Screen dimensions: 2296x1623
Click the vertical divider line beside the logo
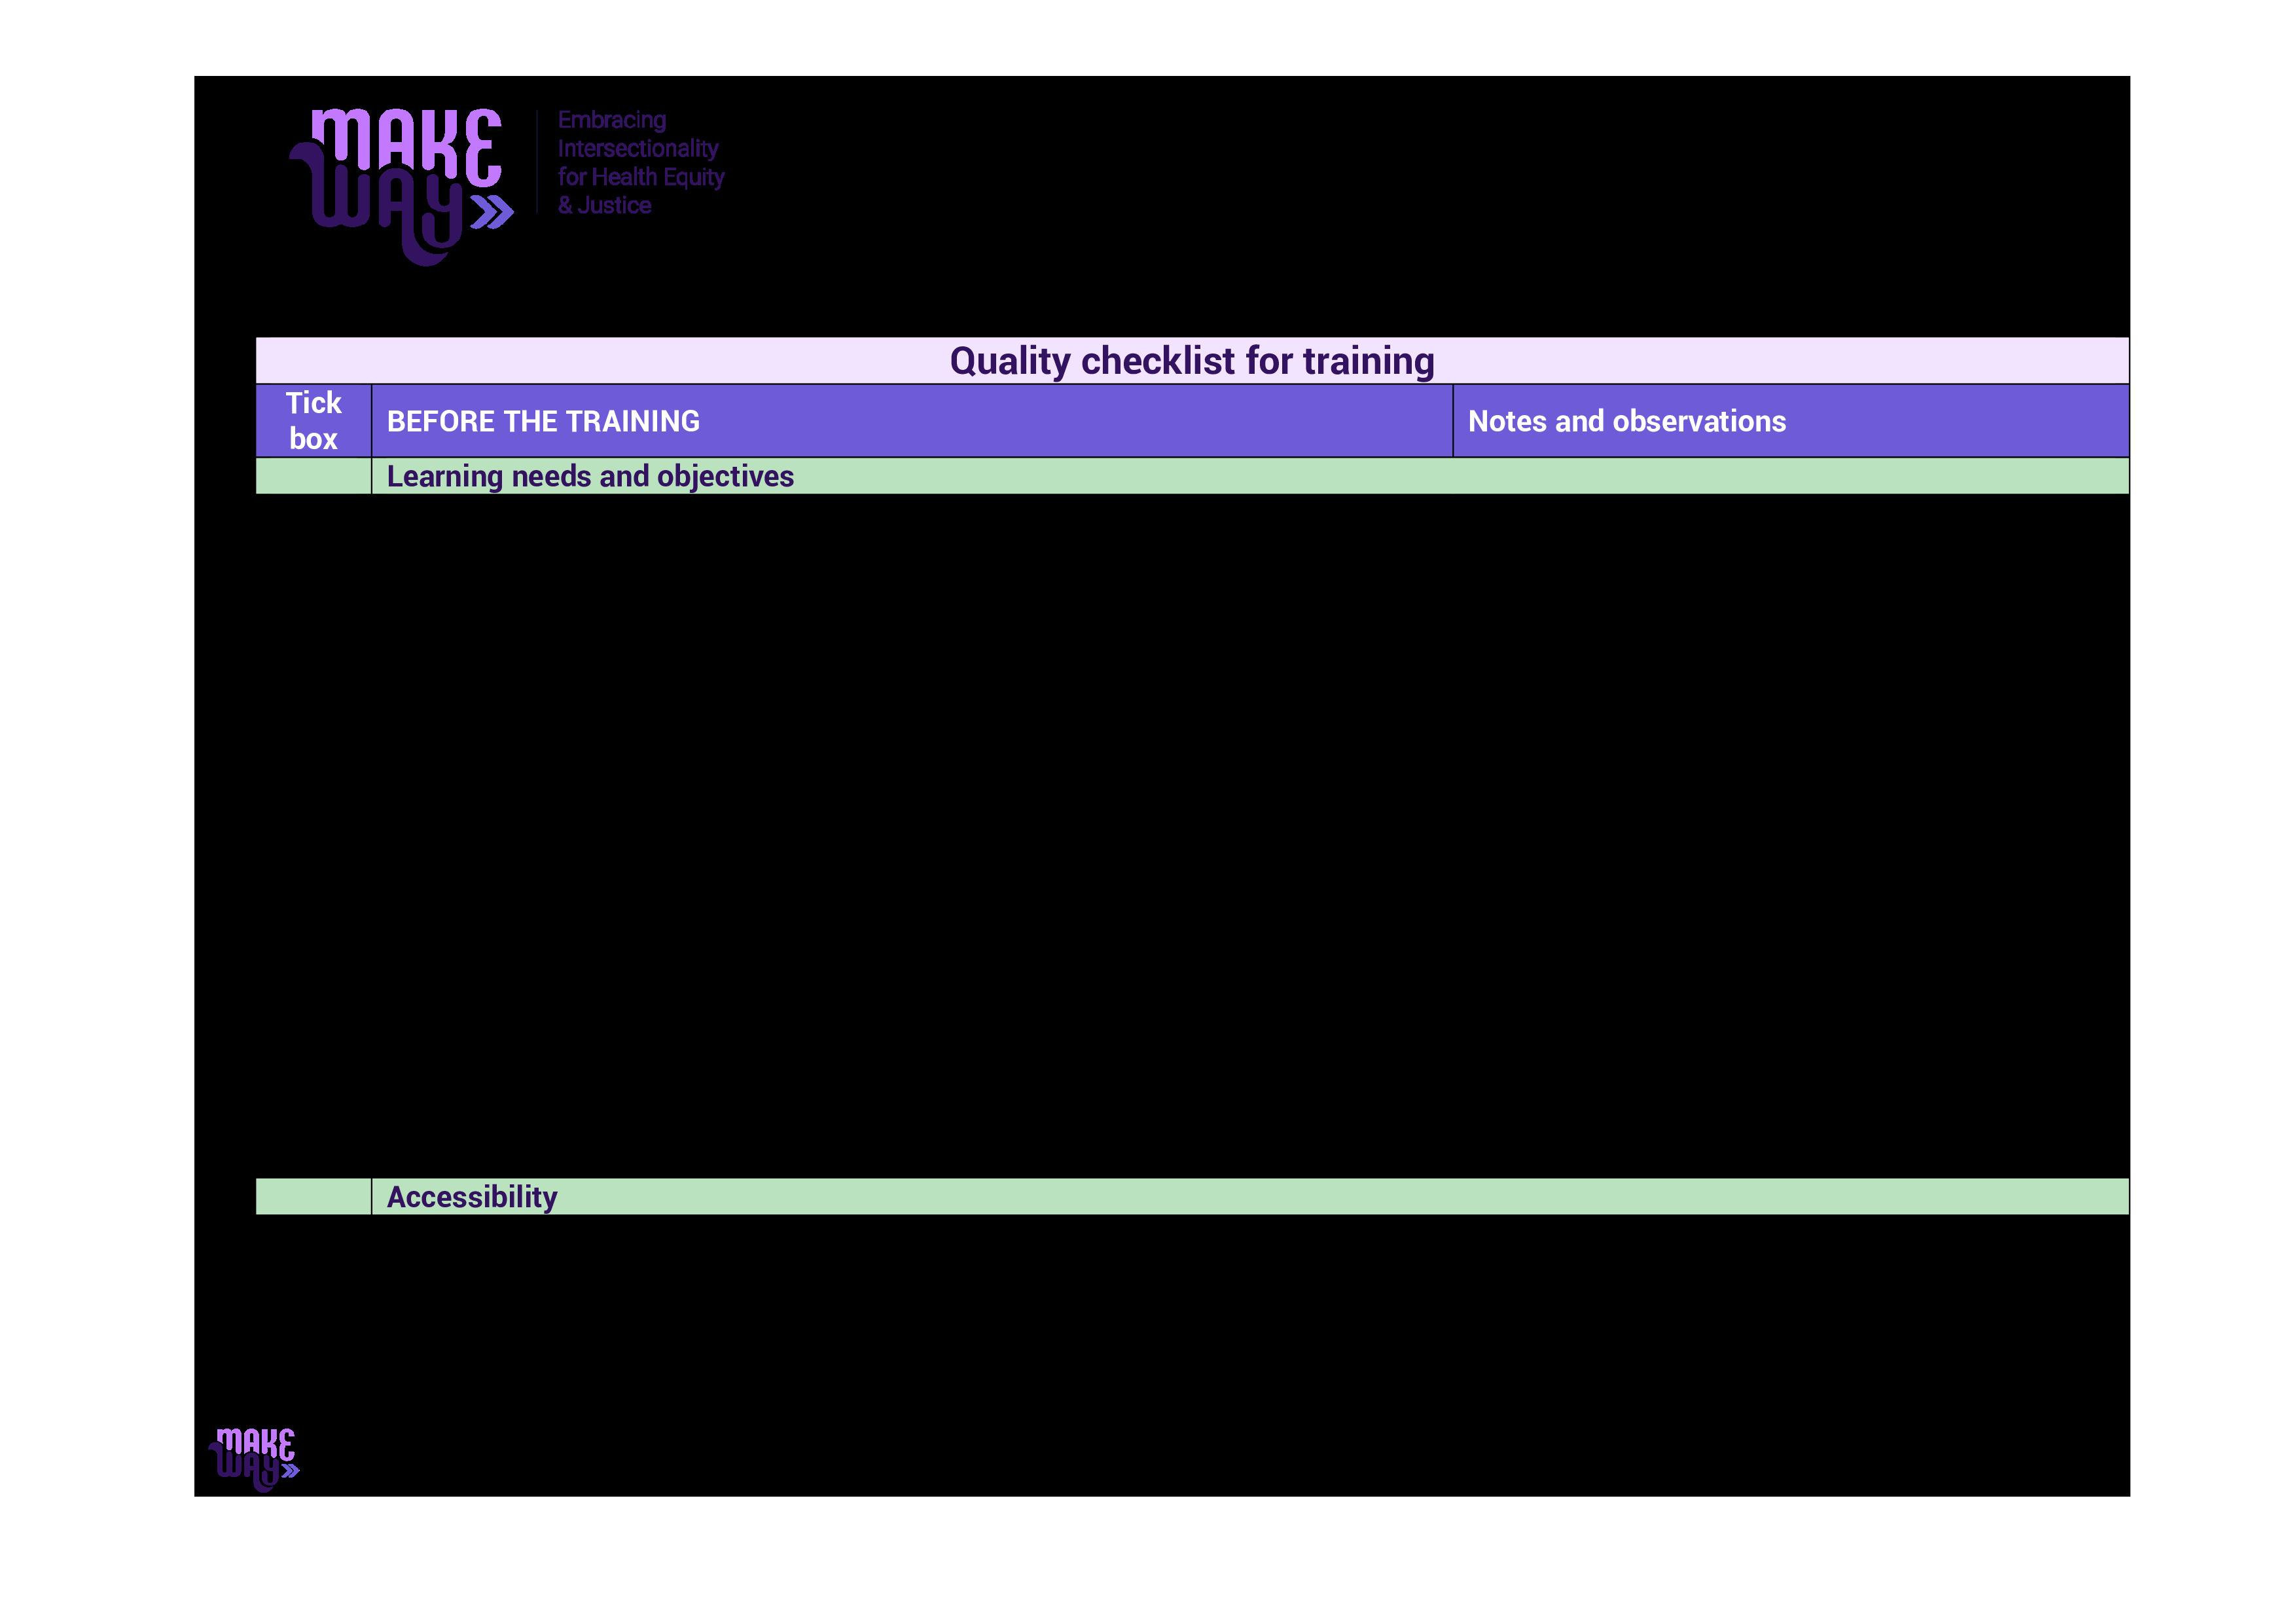tap(537, 162)
